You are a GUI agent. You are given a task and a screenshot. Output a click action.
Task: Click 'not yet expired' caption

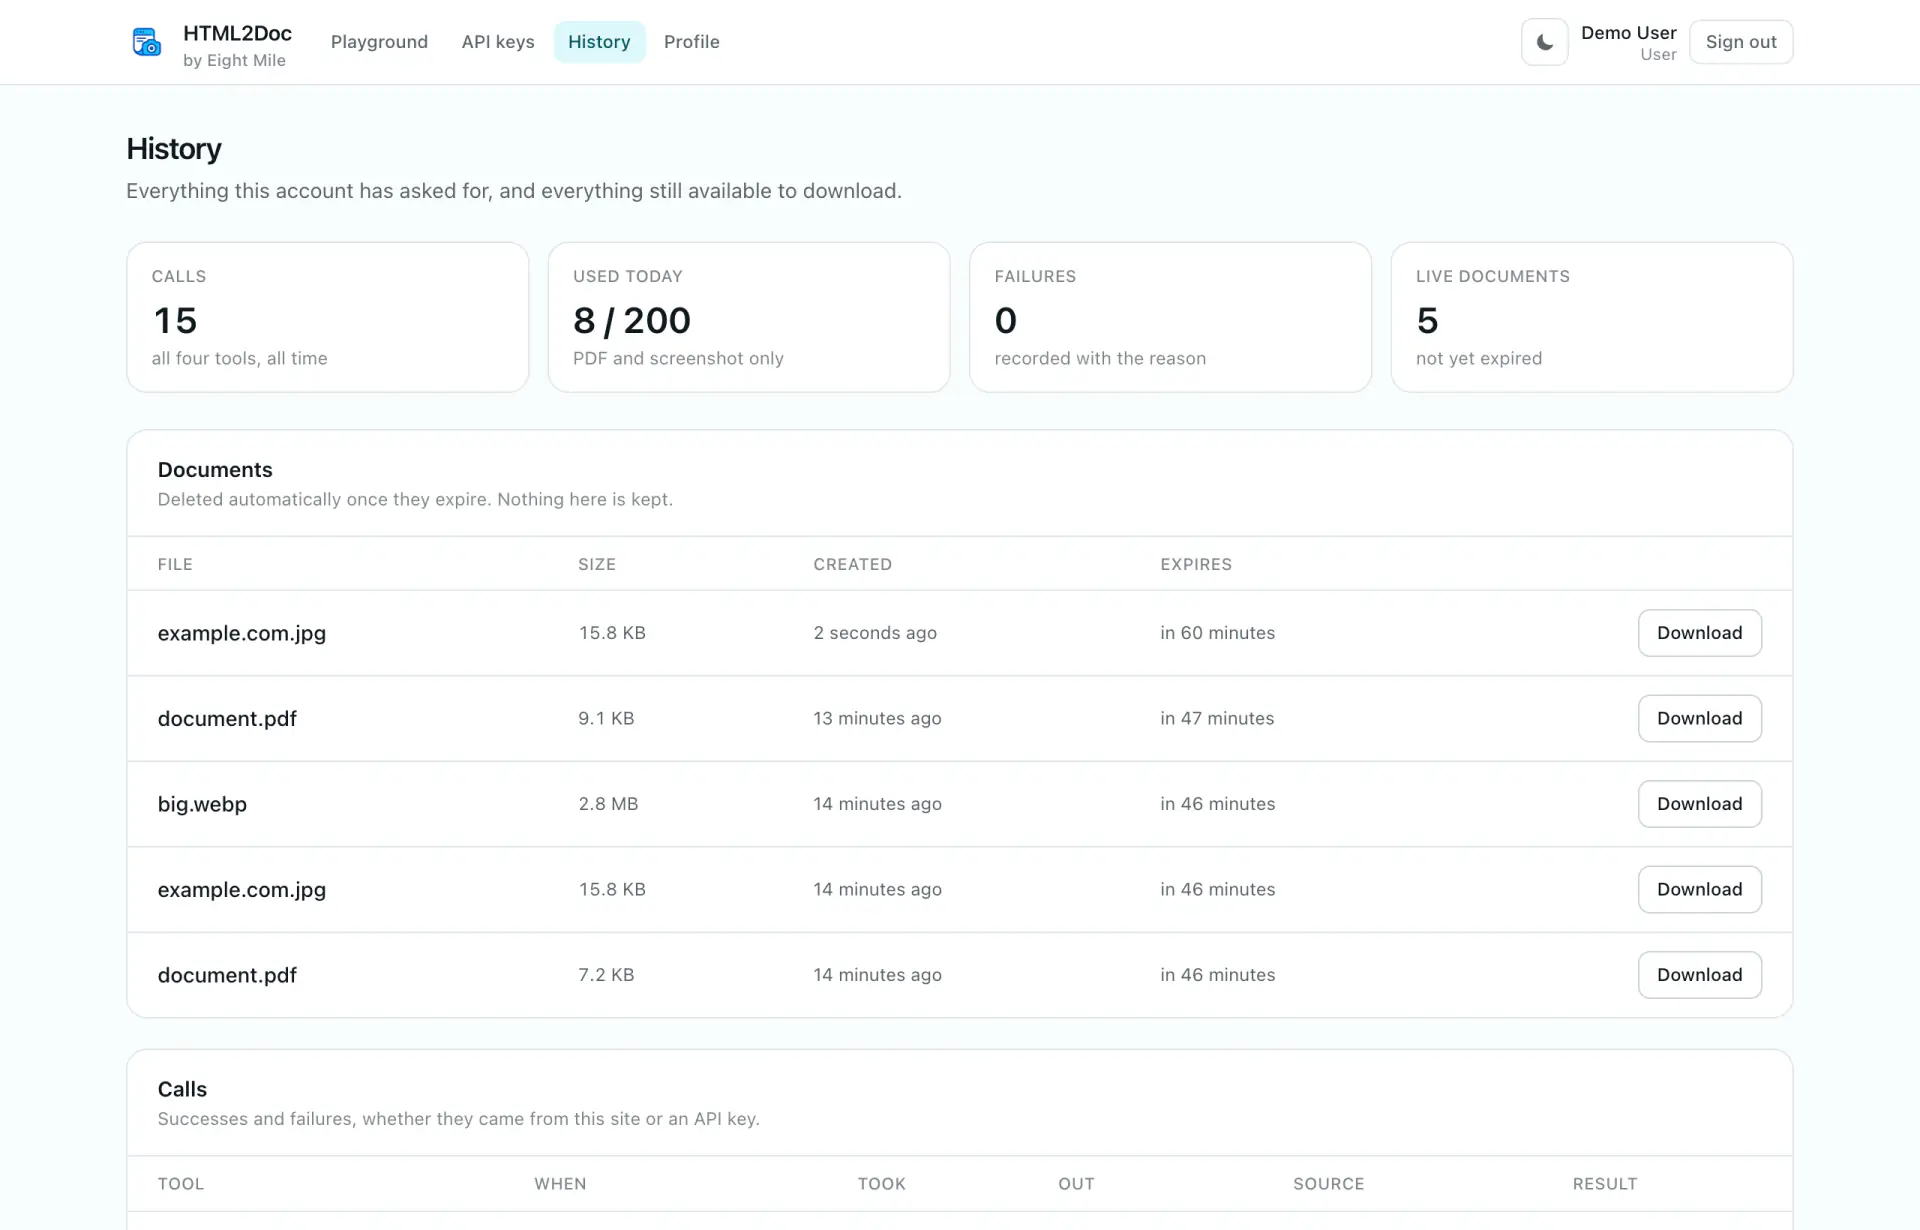[1478, 358]
